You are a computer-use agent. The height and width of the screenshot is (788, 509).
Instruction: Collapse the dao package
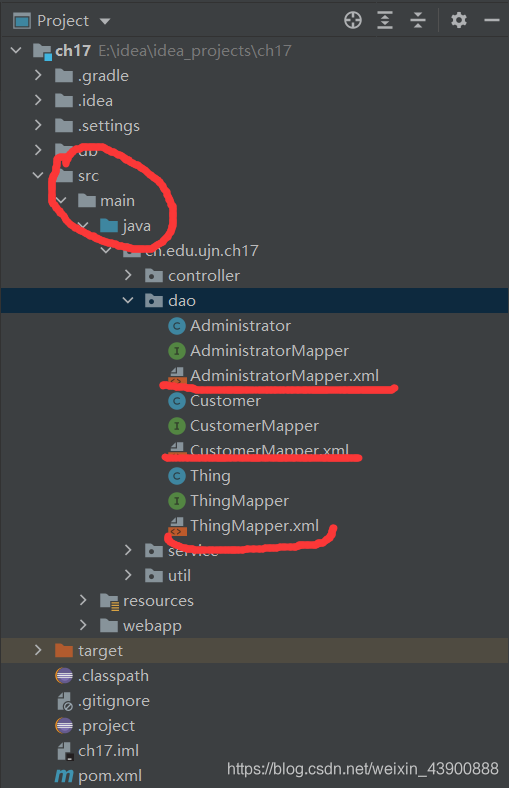[128, 301]
